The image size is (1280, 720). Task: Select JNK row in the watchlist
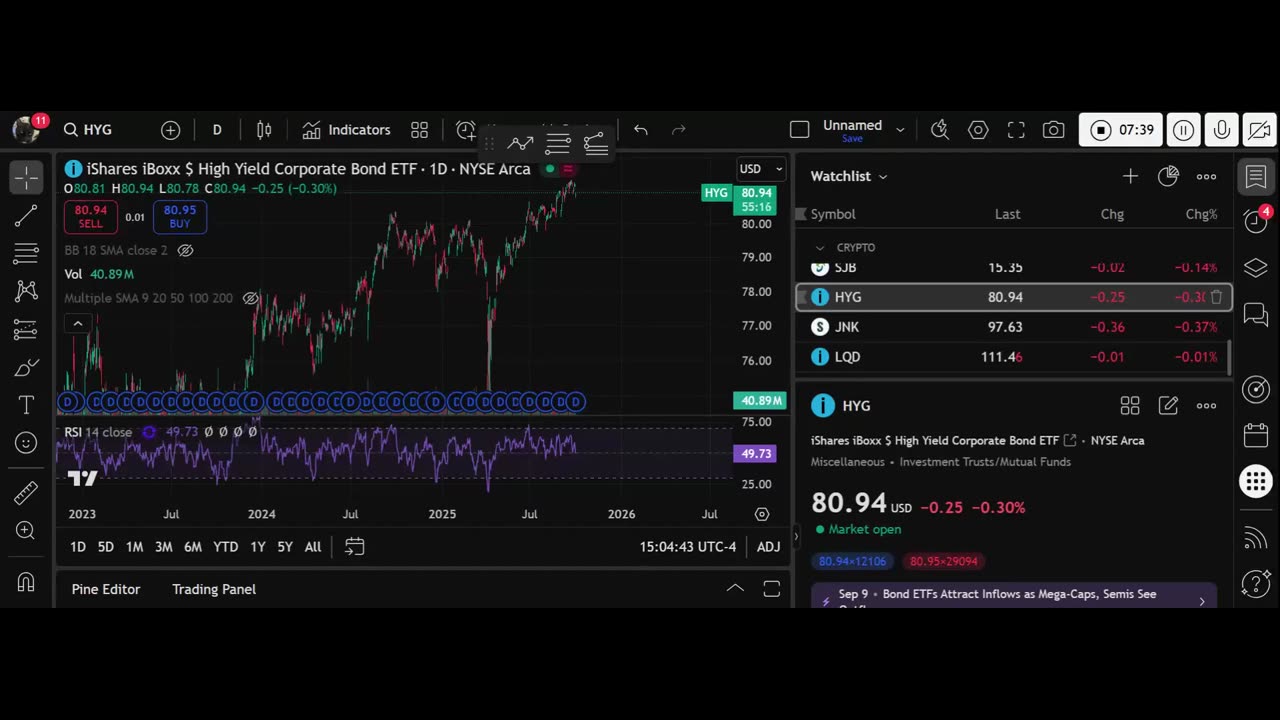tap(1013, 327)
